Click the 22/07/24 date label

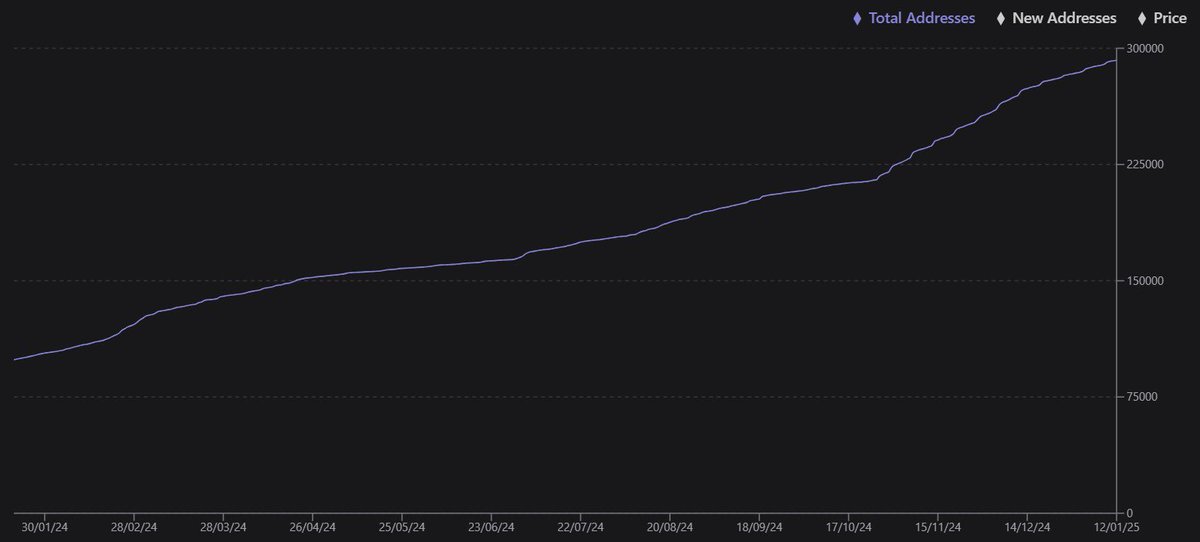tap(580, 528)
